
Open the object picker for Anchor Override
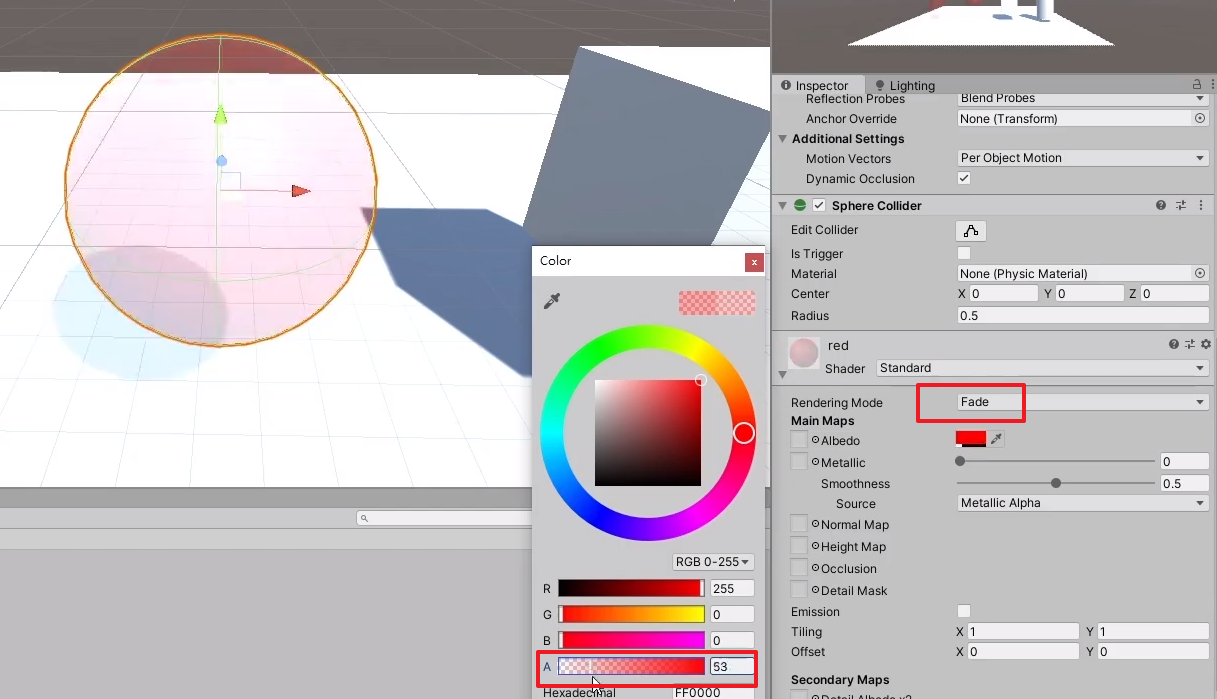coord(1200,118)
